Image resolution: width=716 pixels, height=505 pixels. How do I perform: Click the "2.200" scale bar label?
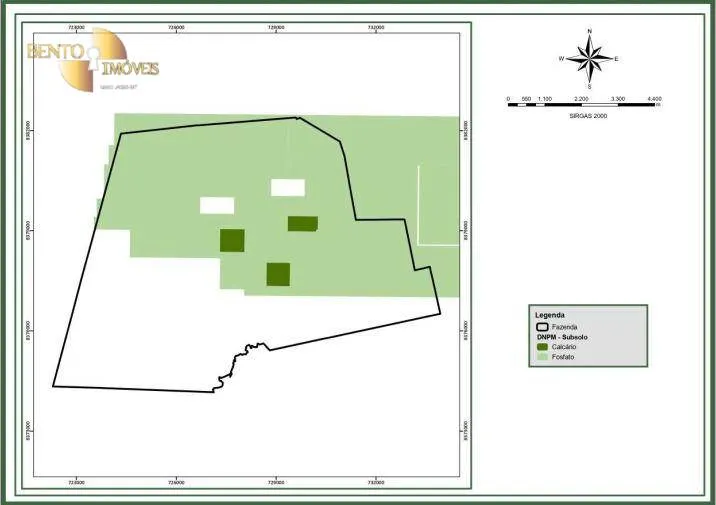pos(581,99)
